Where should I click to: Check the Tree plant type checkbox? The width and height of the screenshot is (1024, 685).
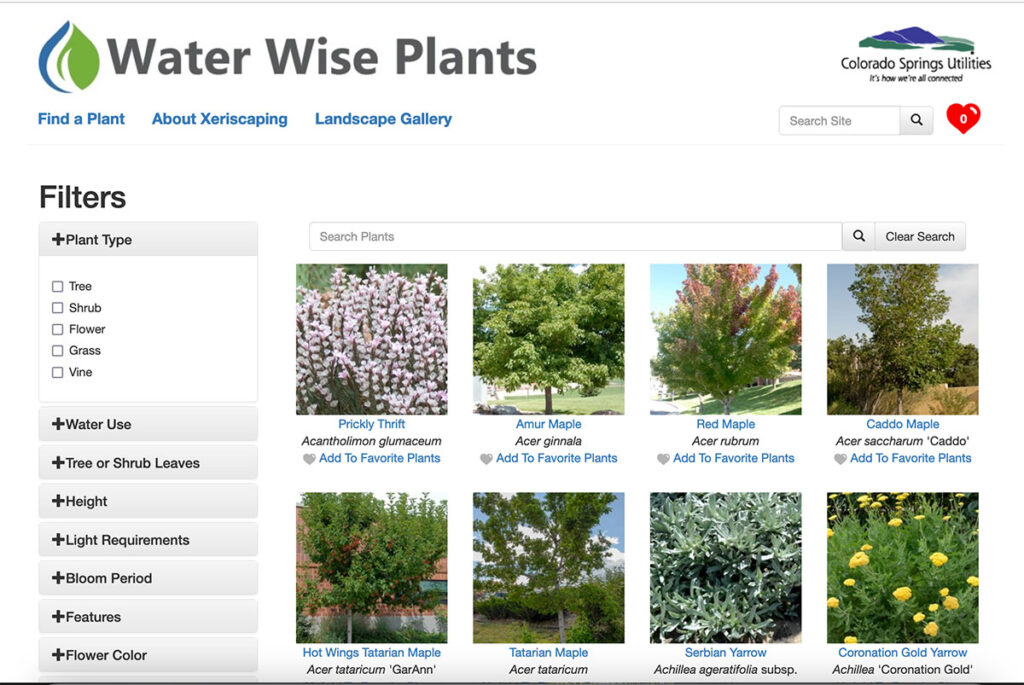point(58,287)
